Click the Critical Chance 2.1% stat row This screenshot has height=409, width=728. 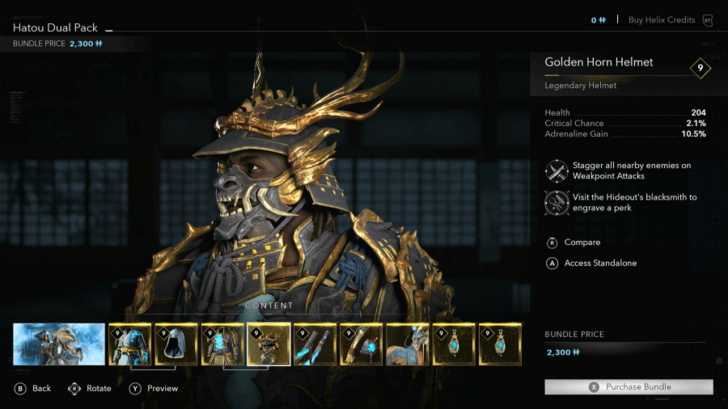tap(625, 123)
